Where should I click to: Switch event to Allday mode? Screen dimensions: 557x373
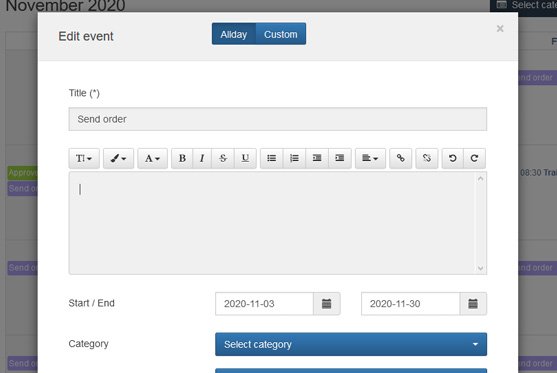point(234,34)
